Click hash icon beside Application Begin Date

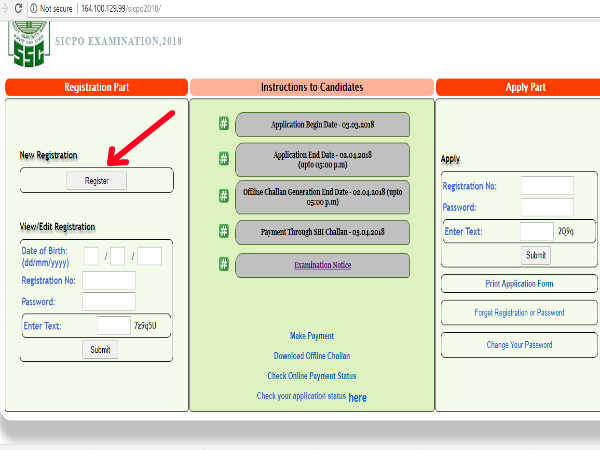point(224,124)
